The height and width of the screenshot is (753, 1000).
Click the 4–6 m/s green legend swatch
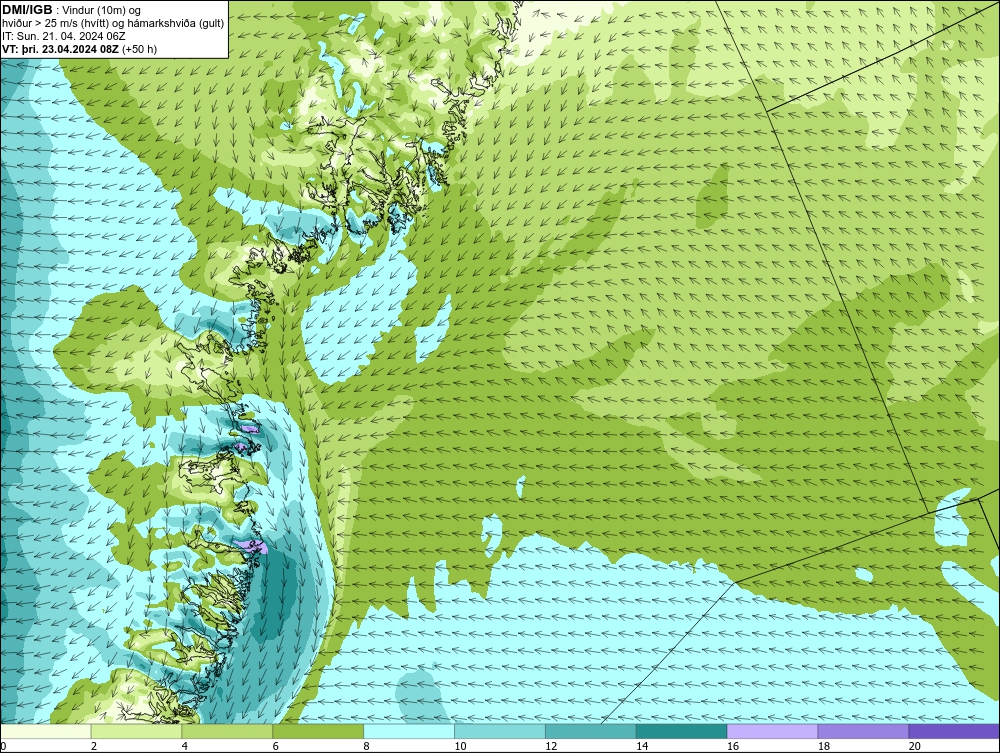coord(227,731)
